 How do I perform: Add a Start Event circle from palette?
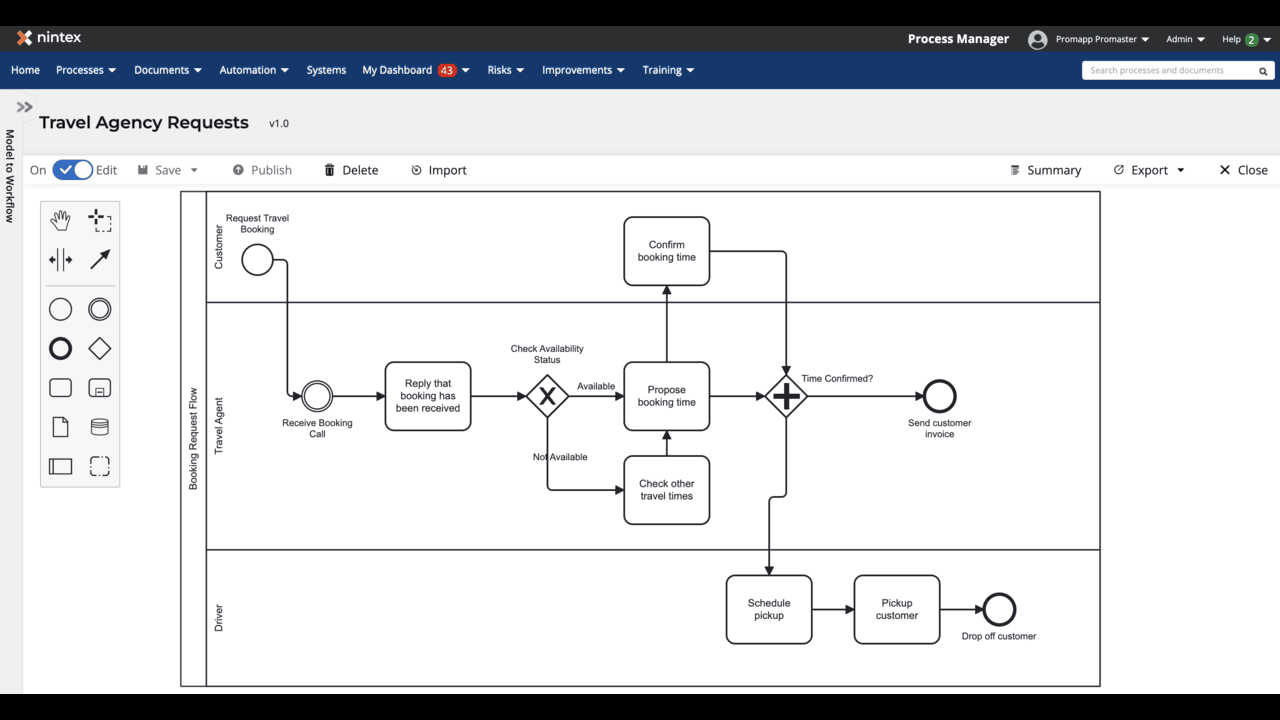click(x=61, y=310)
